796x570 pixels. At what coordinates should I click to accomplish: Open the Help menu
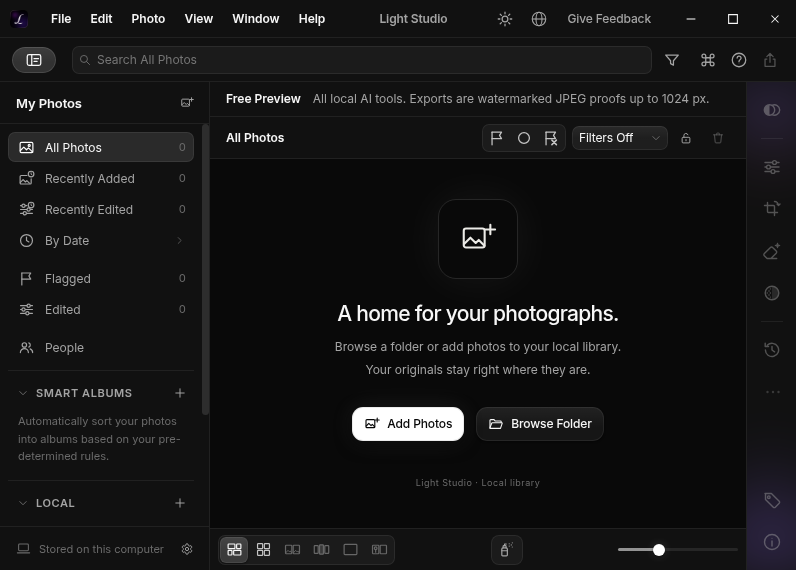click(x=312, y=19)
